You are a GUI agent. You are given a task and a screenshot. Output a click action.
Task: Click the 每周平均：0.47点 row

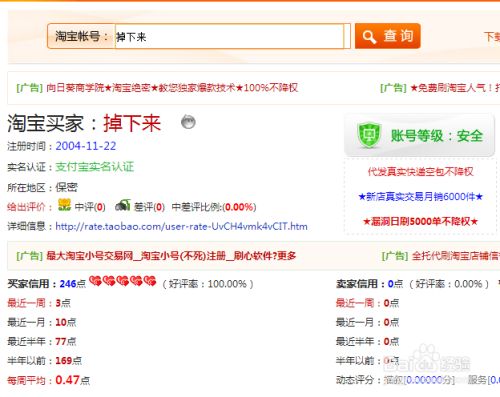coord(49,380)
